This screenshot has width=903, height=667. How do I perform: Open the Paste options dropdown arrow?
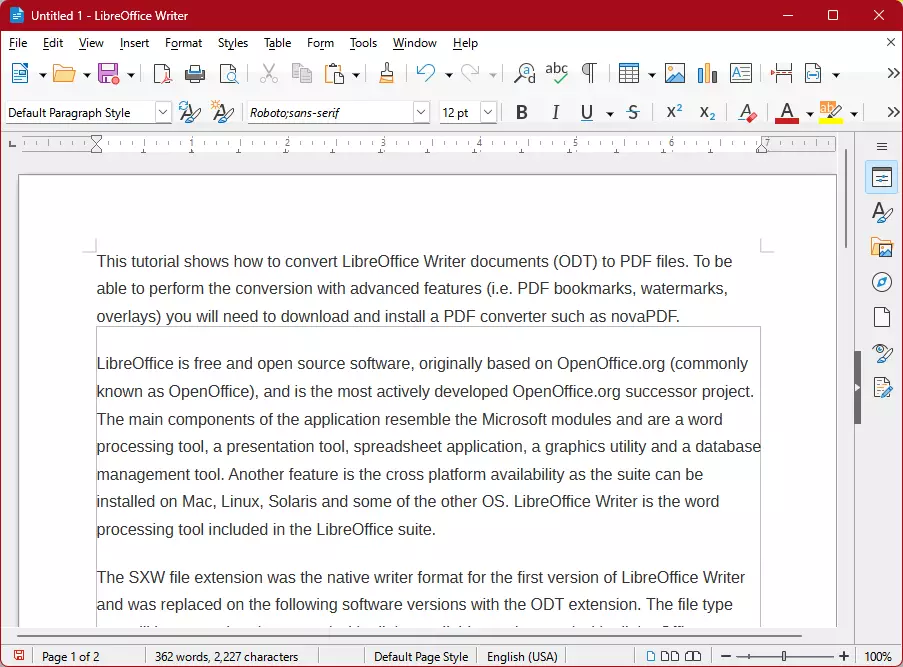pos(356,75)
